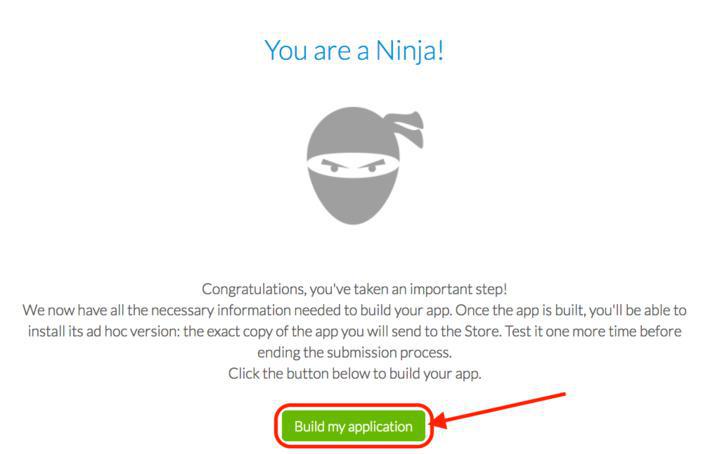This screenshot has height=454, width=715.
Task: Click the lower mask of the ninja face
Action: coord(352,198)
